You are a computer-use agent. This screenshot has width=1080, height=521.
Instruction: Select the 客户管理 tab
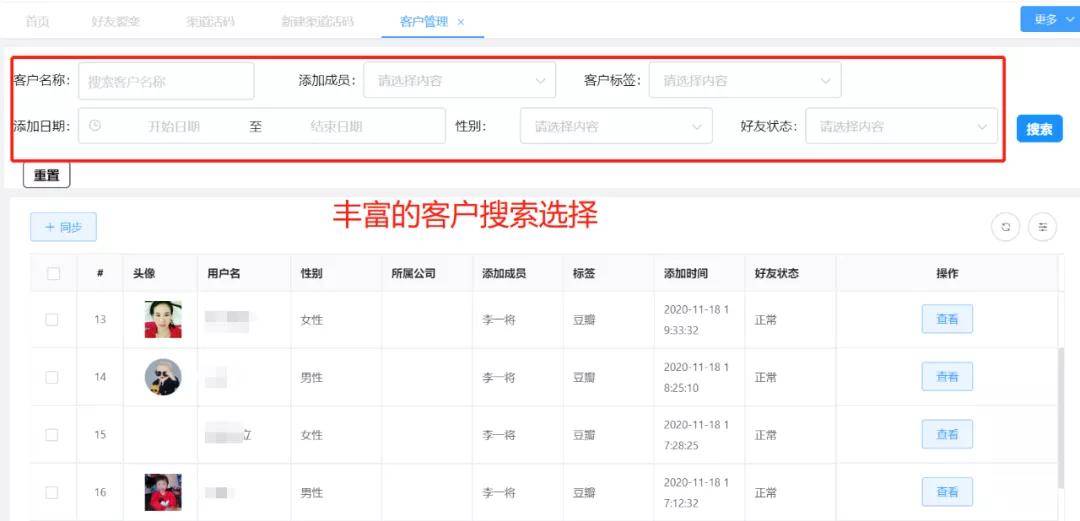click(424, 21)
